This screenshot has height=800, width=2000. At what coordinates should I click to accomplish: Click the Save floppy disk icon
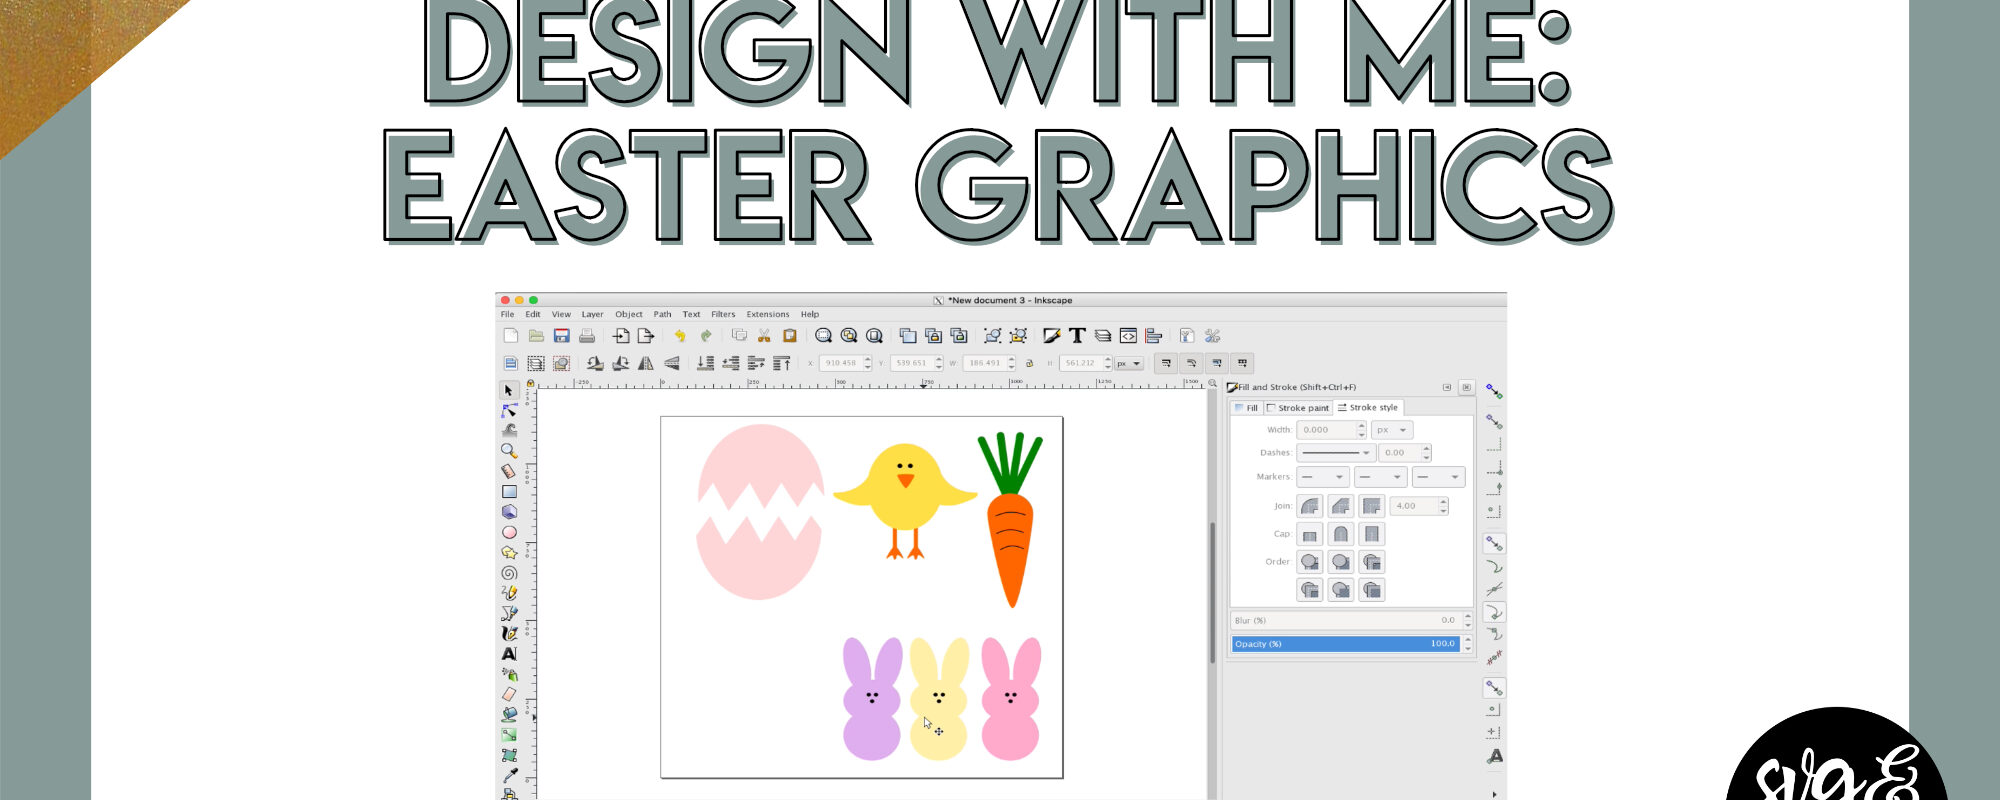[x=561, y=336]
